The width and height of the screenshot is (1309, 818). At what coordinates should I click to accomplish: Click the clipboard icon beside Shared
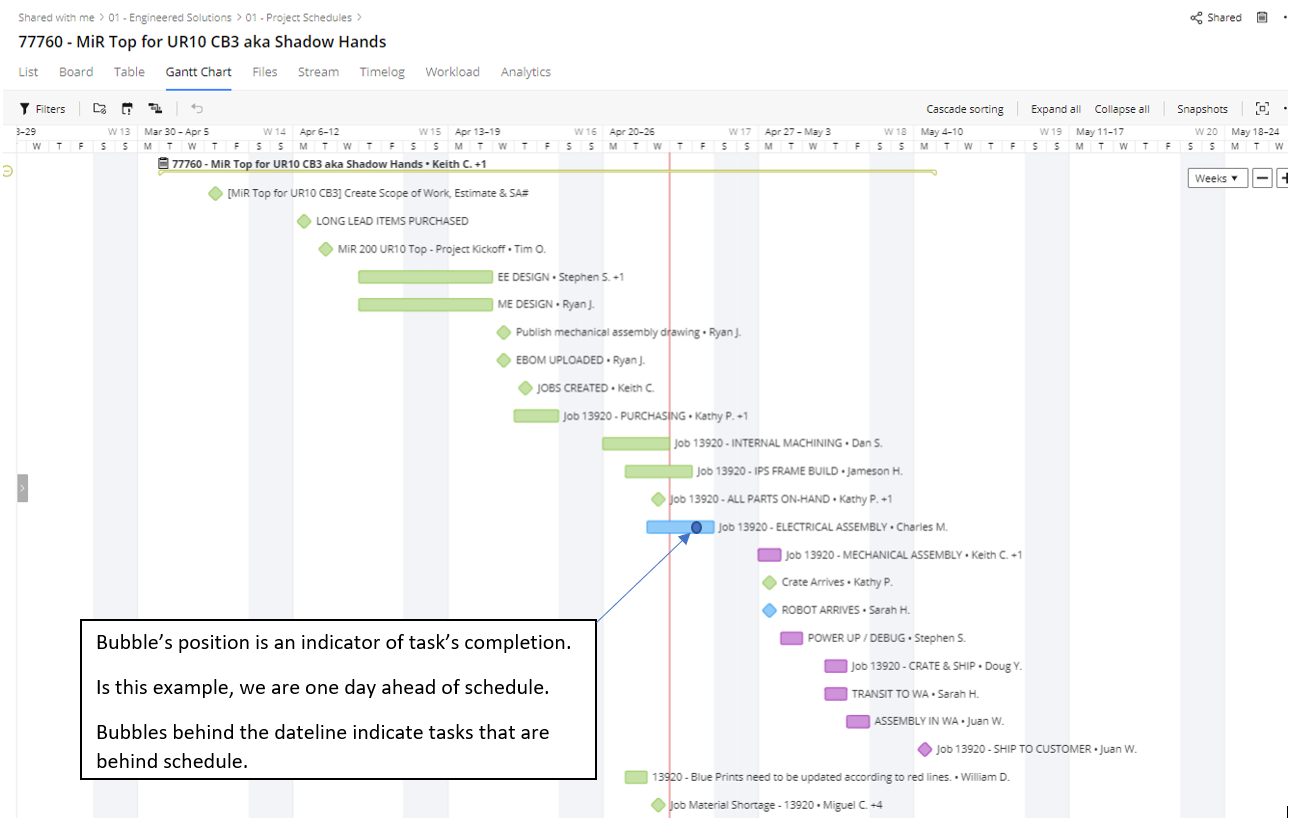click(x=1262, y=18)
